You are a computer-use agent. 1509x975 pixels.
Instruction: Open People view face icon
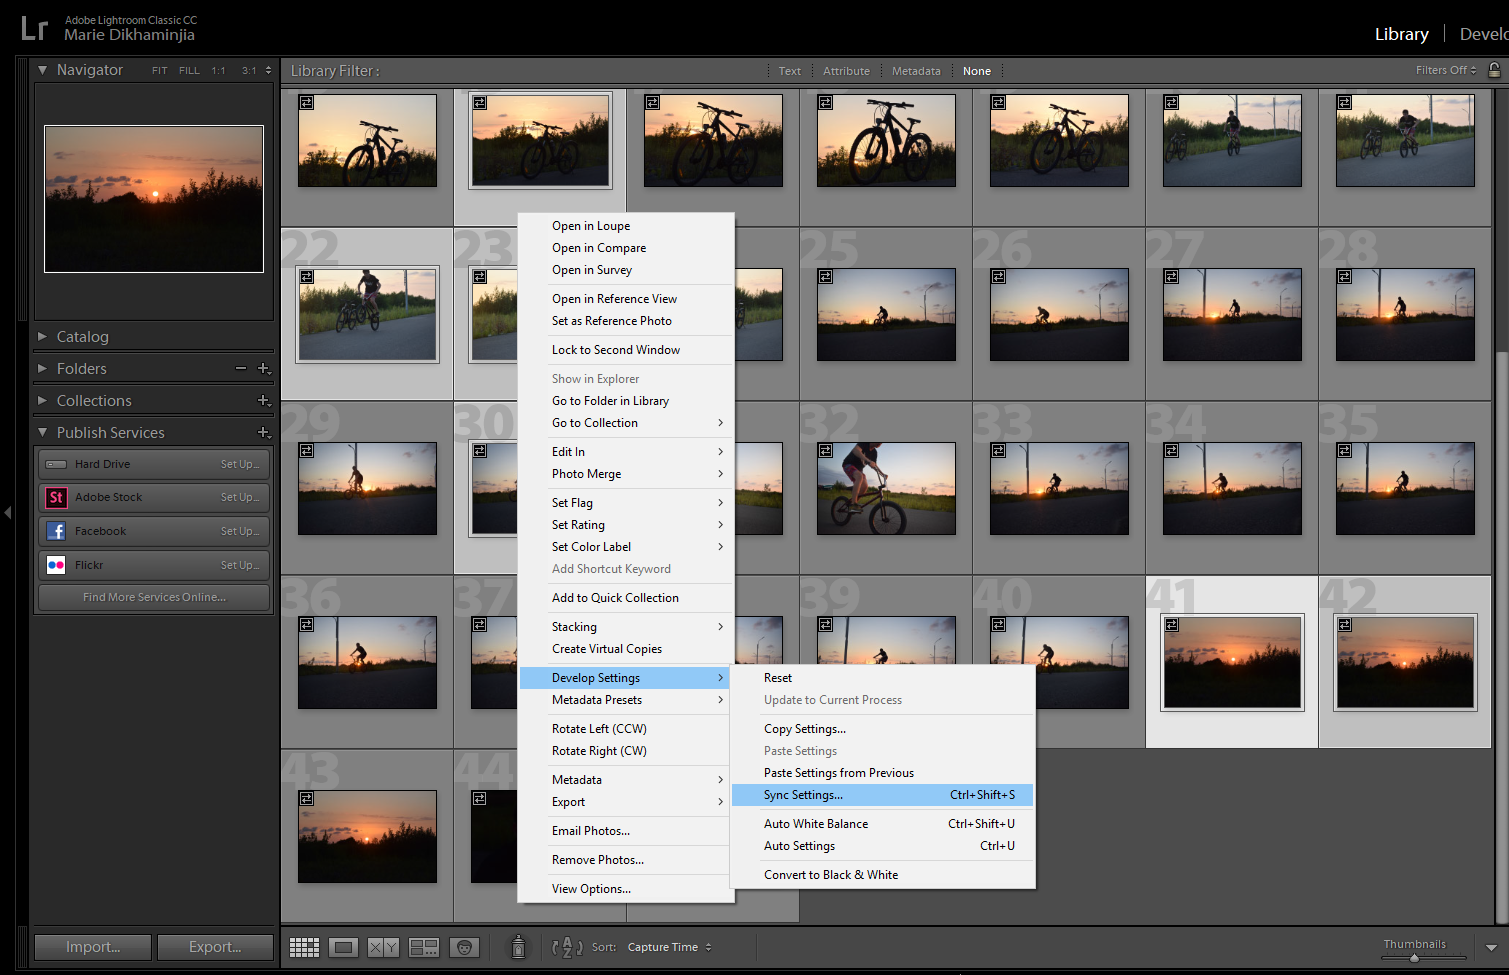click(464, 947)
